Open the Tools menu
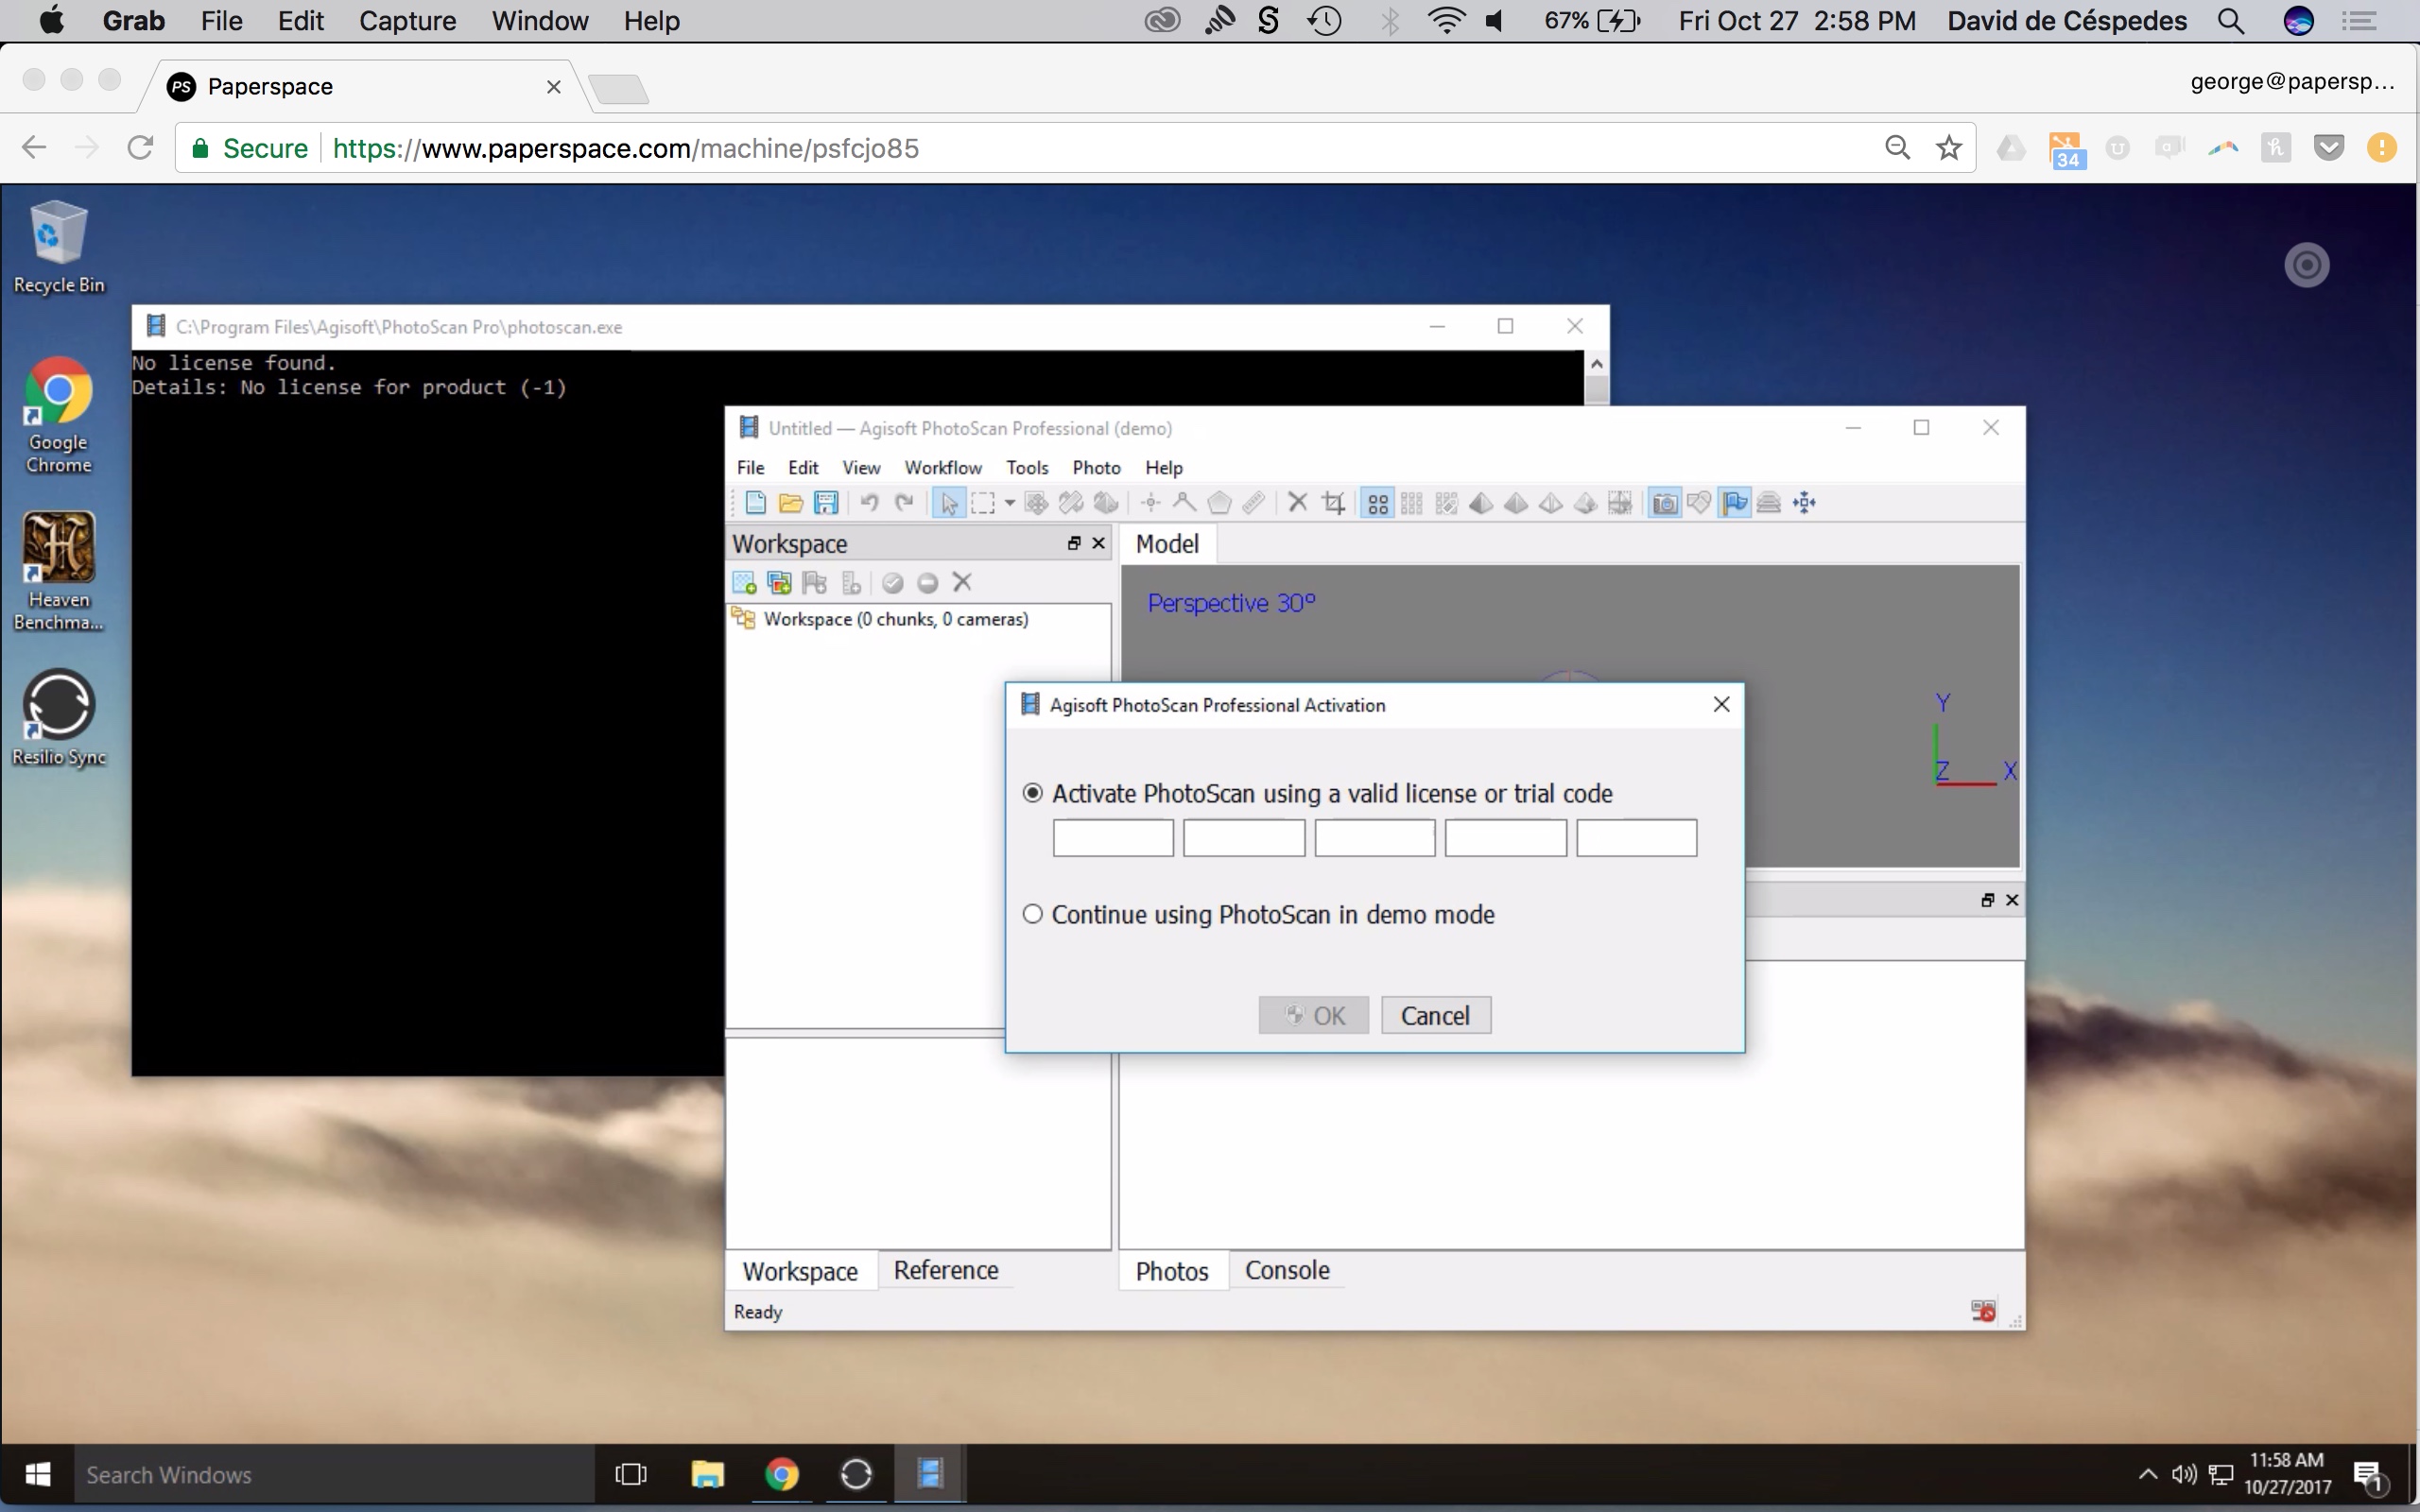This screenshot has width=2420, height=1512. (1028, 465)
